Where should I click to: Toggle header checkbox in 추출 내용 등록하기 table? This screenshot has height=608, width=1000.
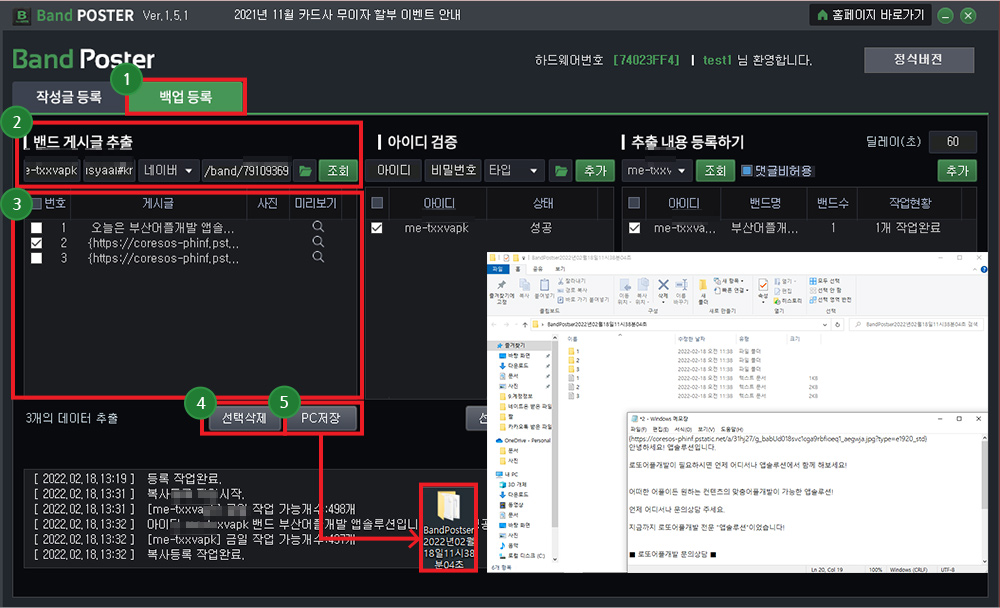point(634,203)
